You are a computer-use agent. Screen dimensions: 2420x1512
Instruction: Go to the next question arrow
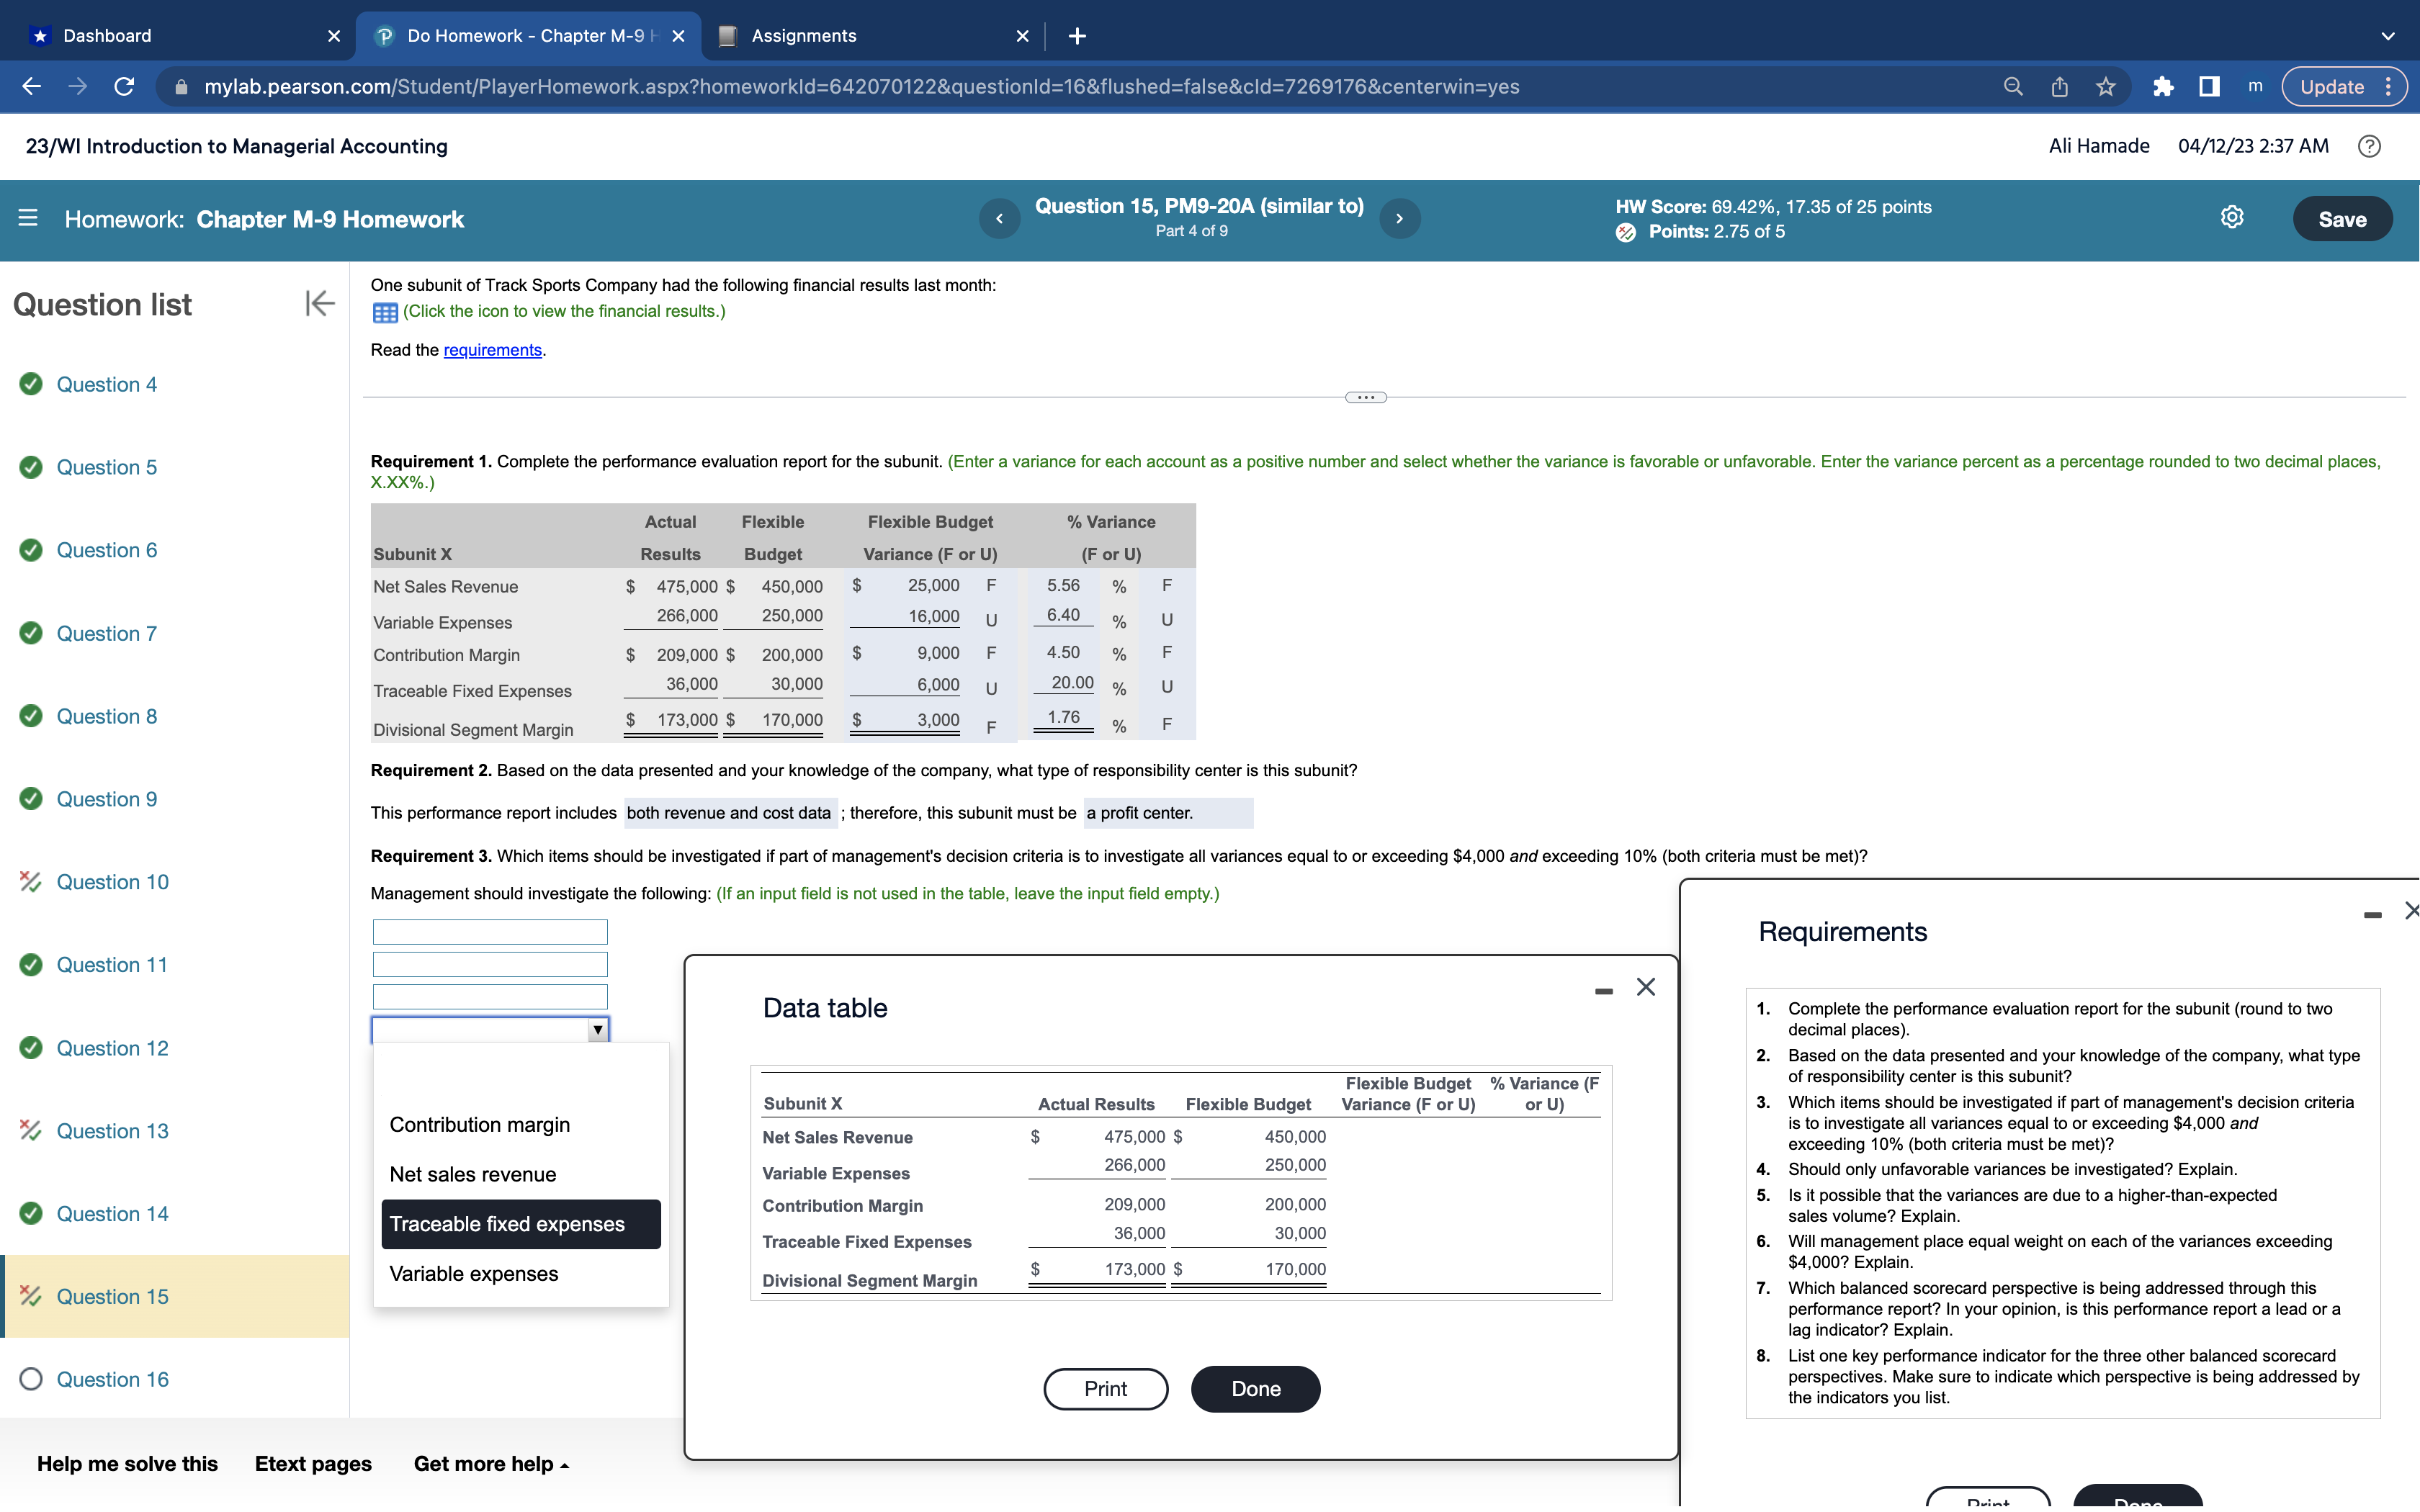[x=1399, y=218]
